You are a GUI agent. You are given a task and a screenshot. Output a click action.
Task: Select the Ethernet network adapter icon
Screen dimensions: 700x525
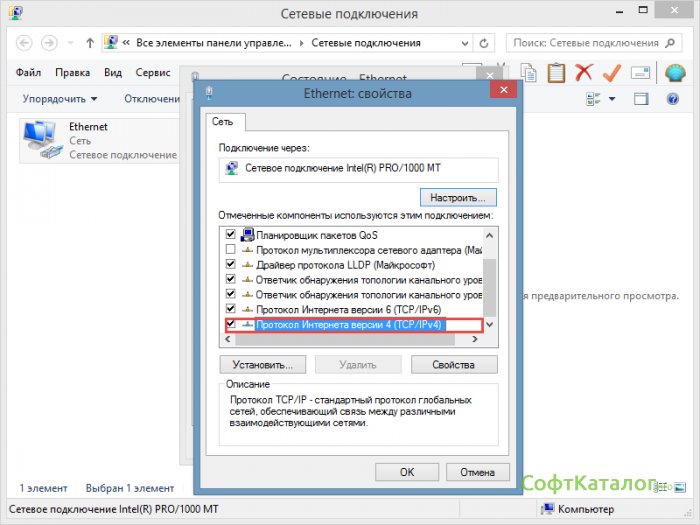pyautogui.click(x=41, y=140)
